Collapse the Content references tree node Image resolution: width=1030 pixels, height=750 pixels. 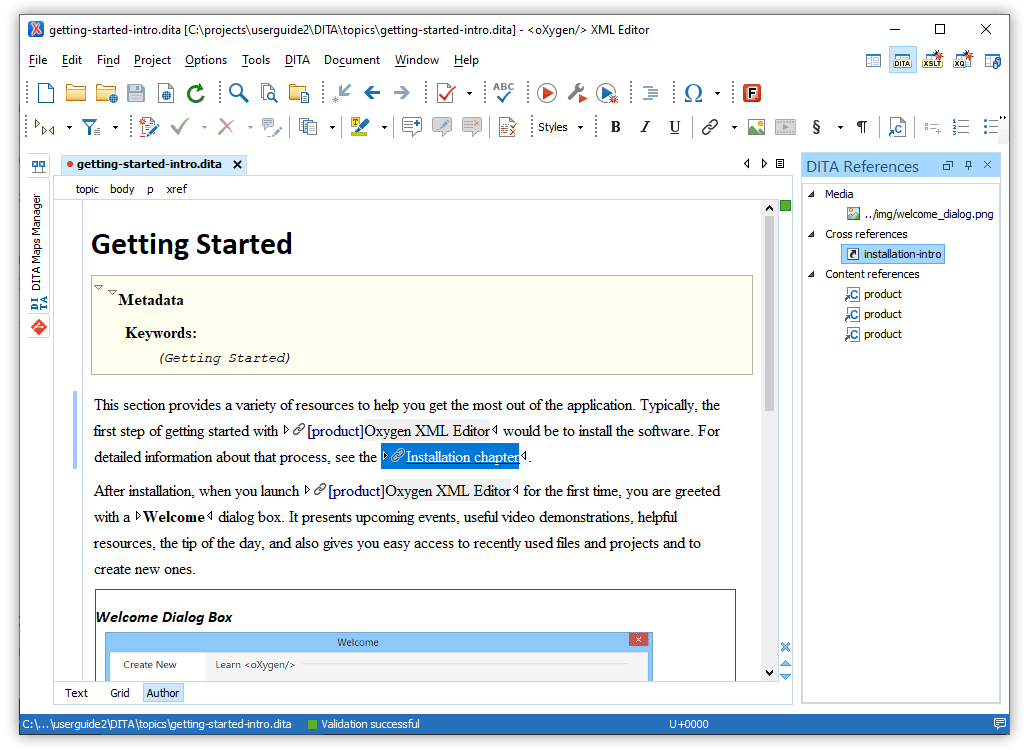[x=811, y=274]
